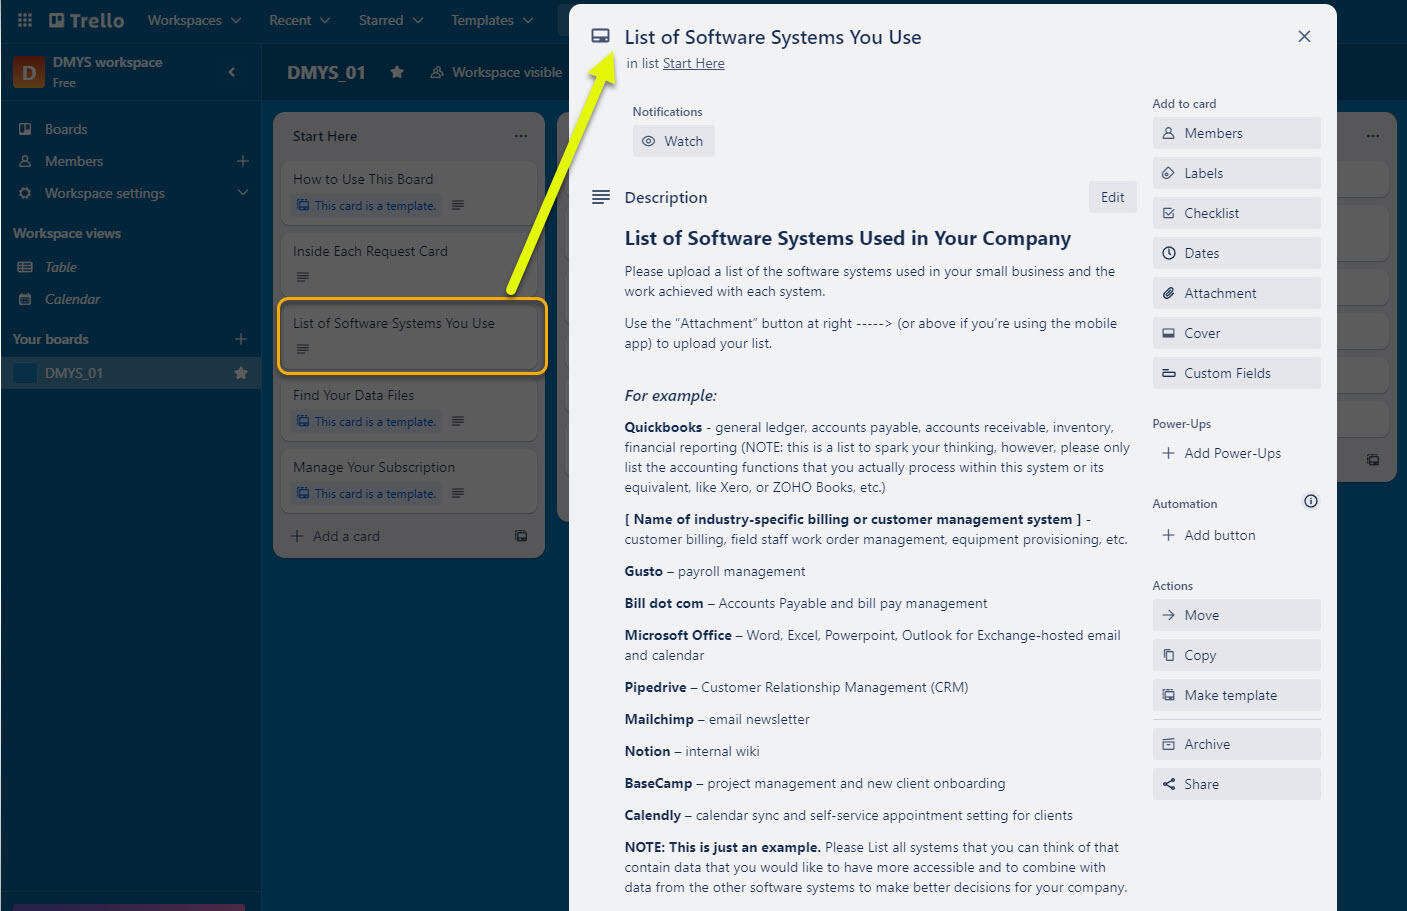This screenshot has width=1407, height=911.
Task: Expand the Workspaces dropdown
Action: tap(194, 20)
